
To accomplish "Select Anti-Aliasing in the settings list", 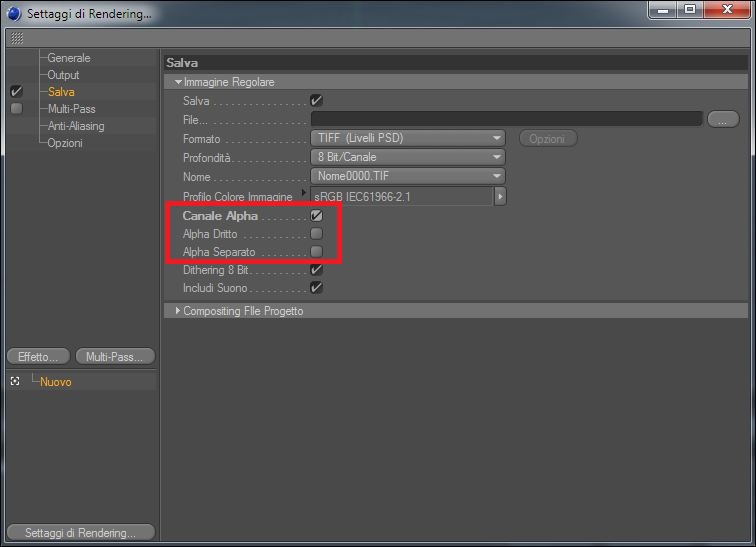I will 76,126.
